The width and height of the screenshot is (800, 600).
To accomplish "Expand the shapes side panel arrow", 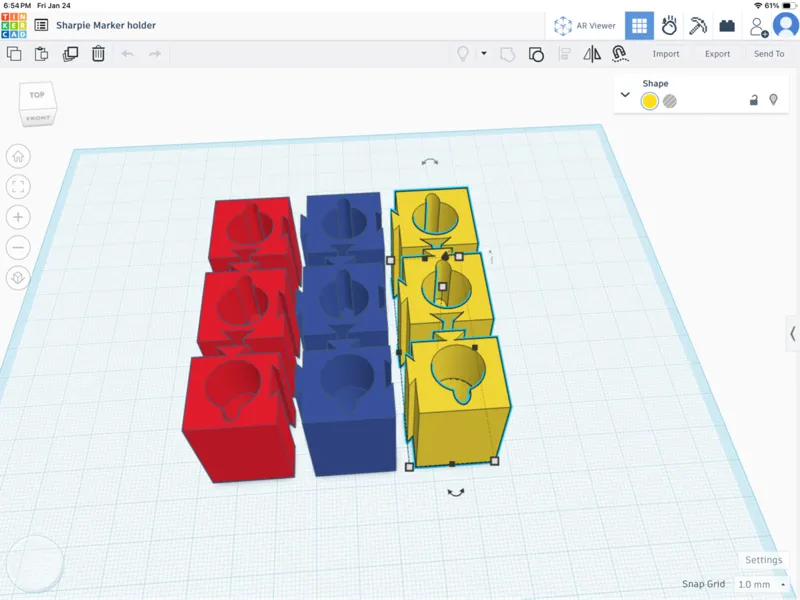I will [792, 334].
